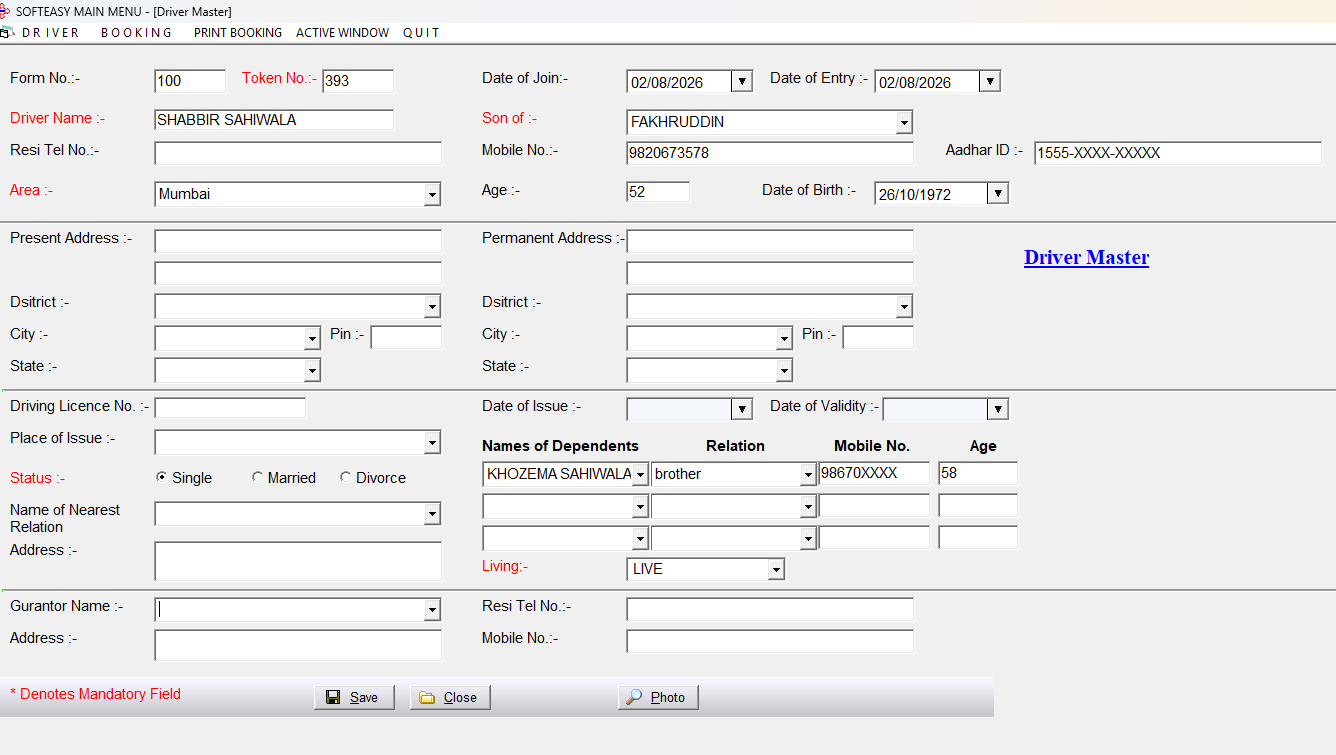Click the Driver Master link
1336x755 pixels.
[1086, 258]
